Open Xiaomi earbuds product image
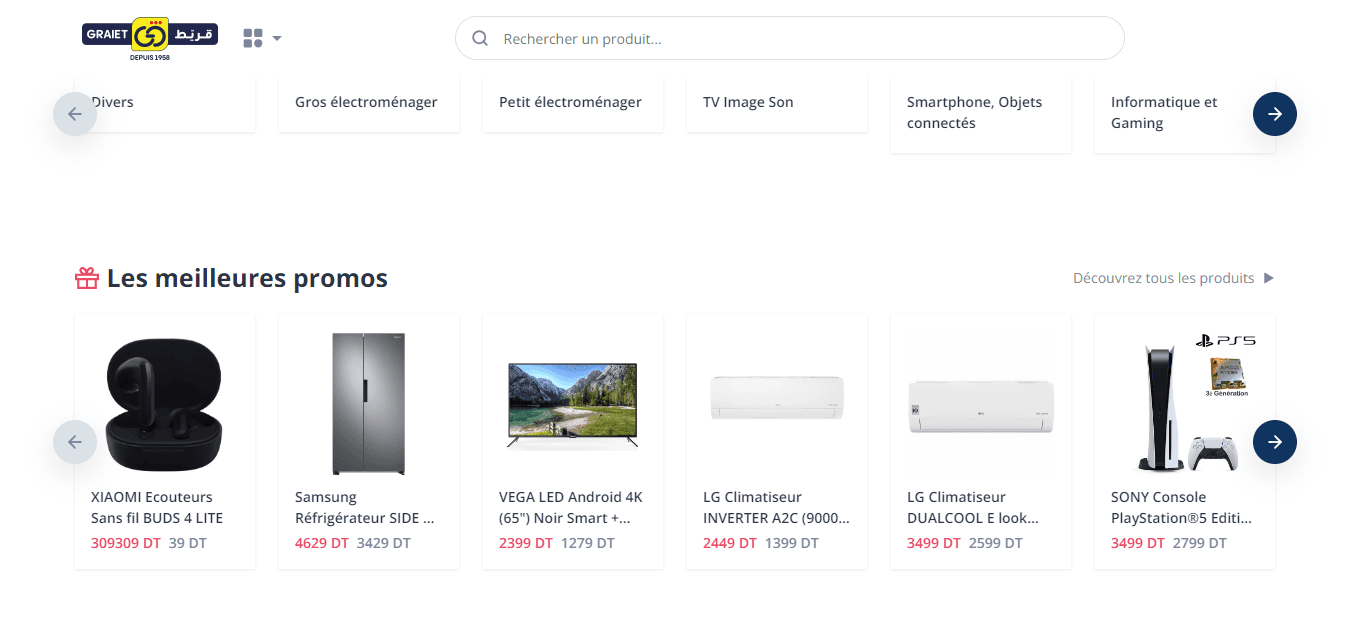The height and width of the screenshot is (626, 1347). pyautogui.click(x=164, y=404)
